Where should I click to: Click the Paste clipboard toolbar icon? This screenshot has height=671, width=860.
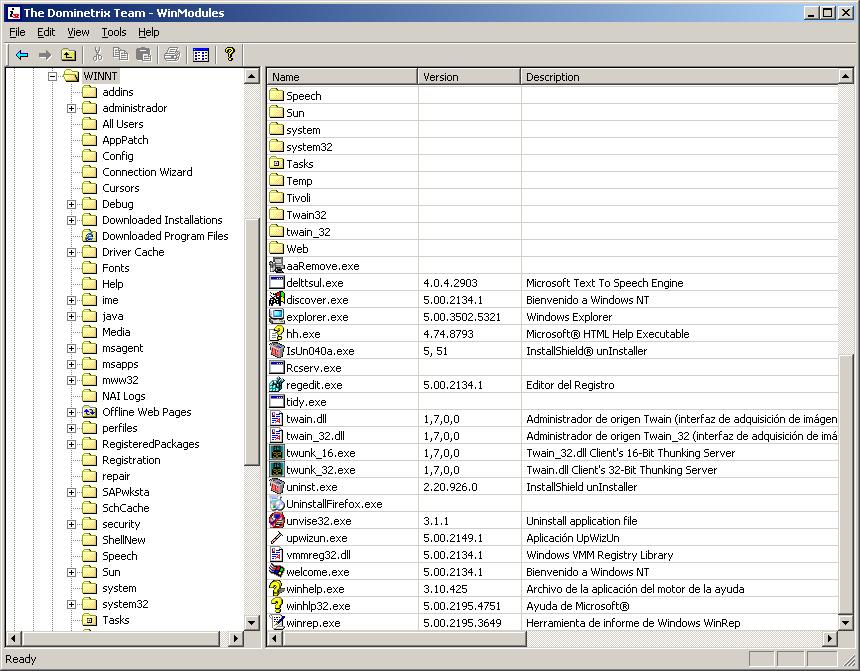tap(144, 54)
